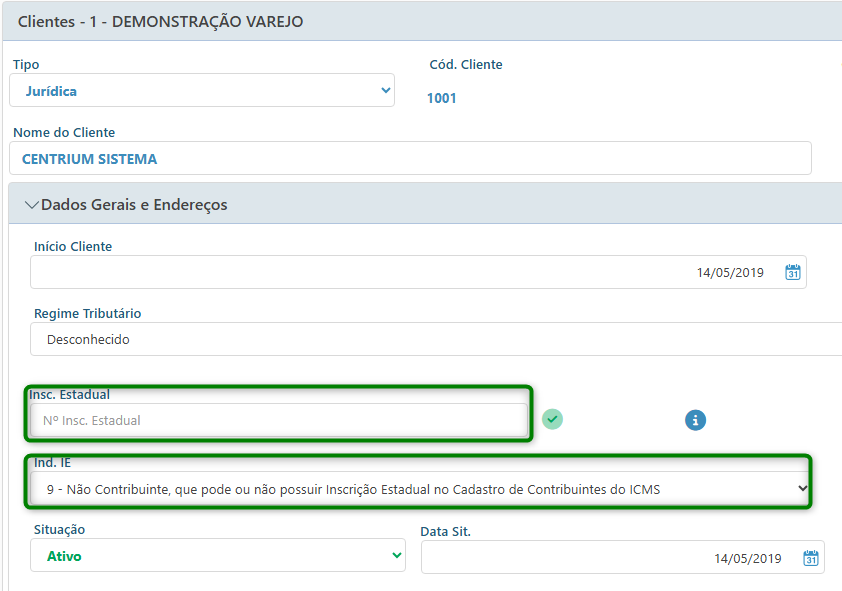
Task: Open the Tipo dropdown showing Jurídica
Action: tap(201, 91)
